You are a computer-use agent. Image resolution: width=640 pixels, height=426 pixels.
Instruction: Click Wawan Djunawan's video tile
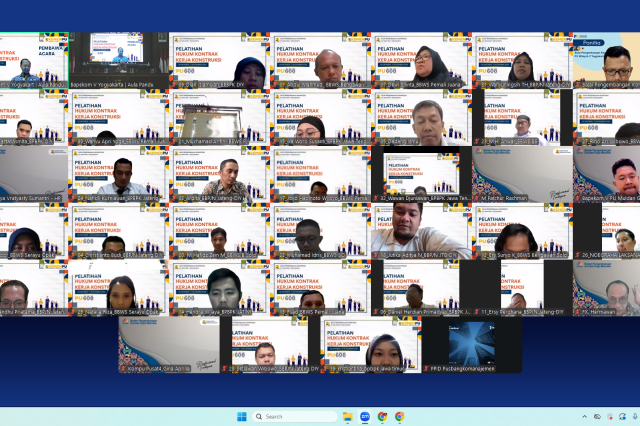(x=420, y=174)
